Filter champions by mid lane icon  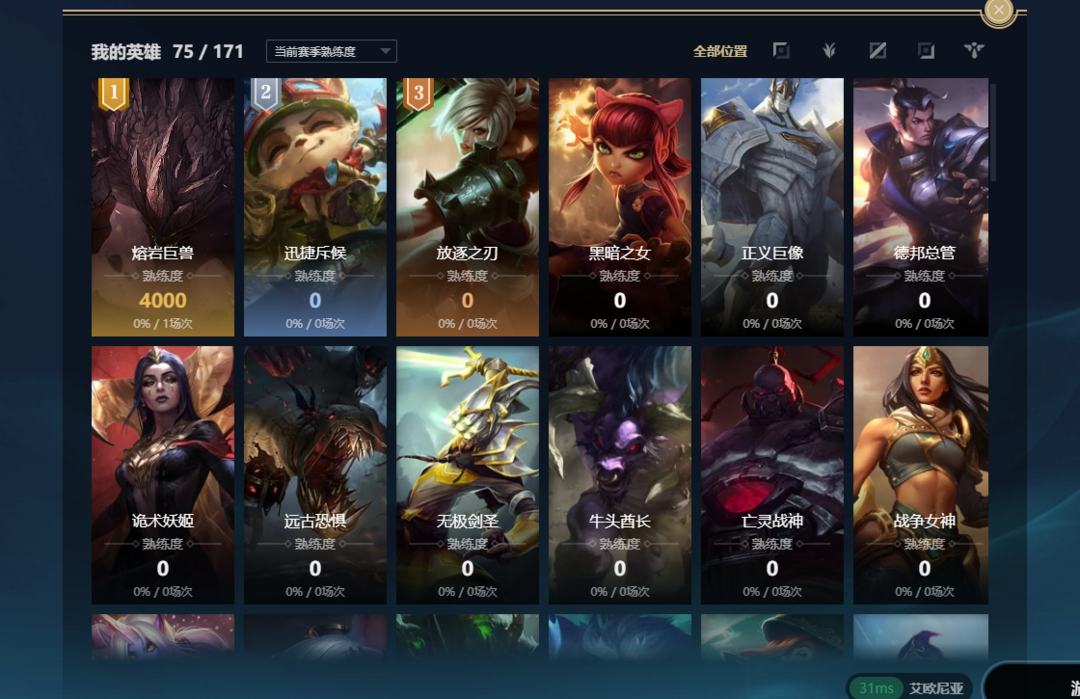click(878, 50)
